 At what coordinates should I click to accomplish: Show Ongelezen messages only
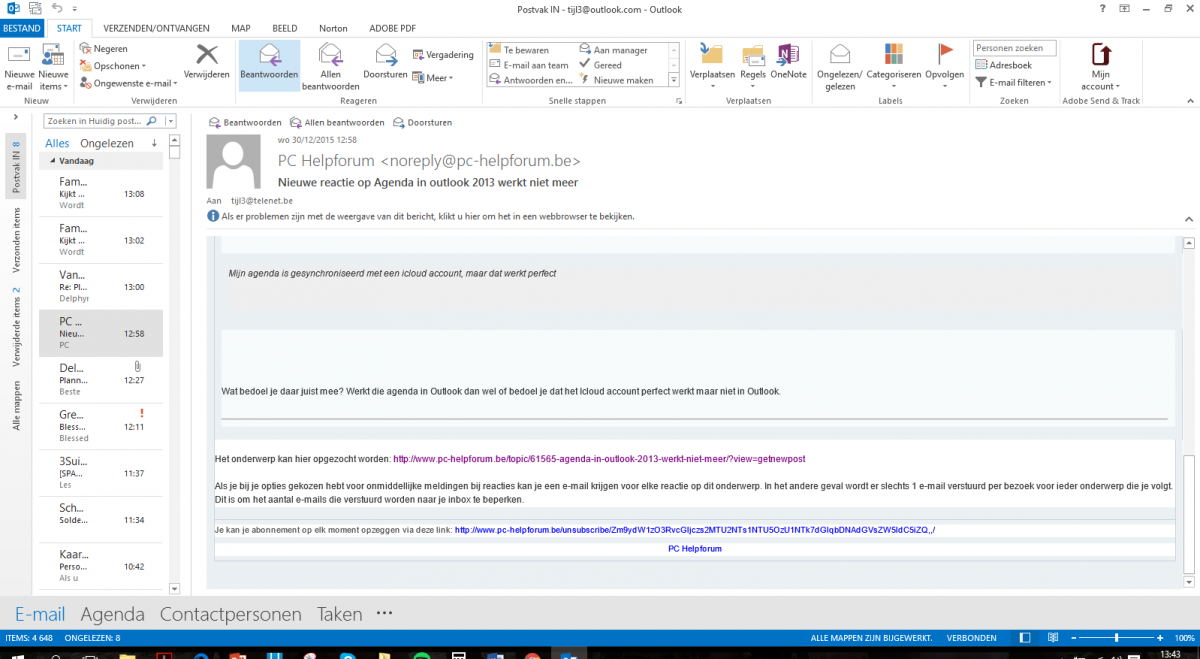(107, 143)
